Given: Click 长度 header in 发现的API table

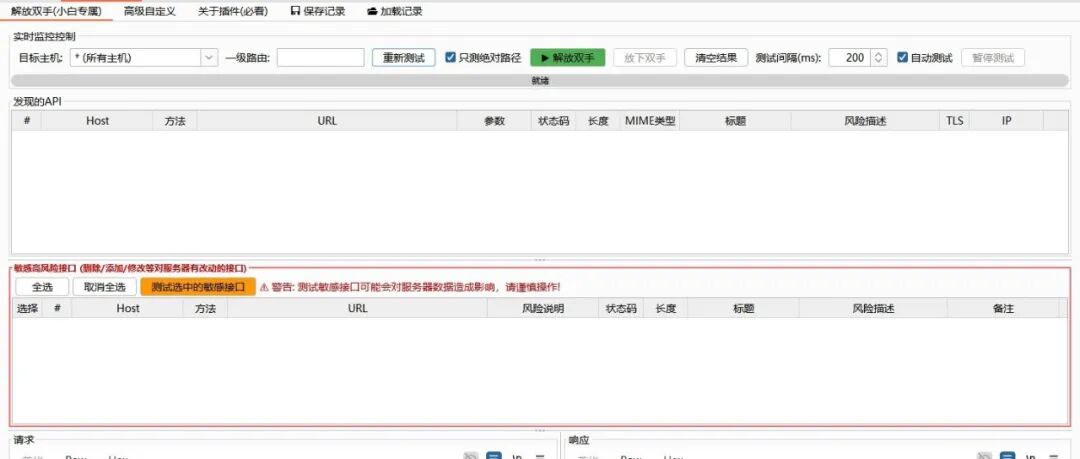Looking at the screenshot, I should 598,121.
